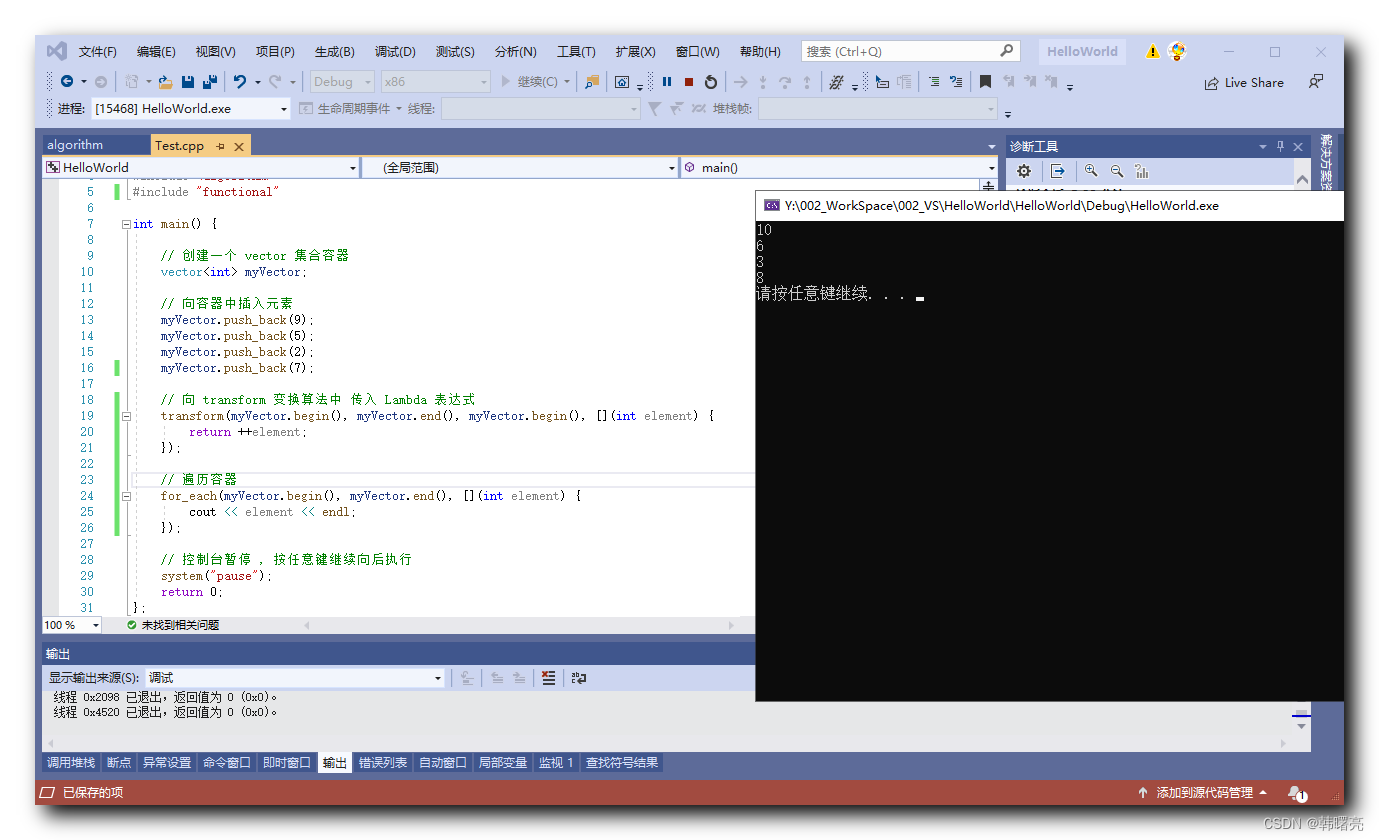The height and width of the screenshot is (840, 1379).
Task: Start a Live Share session
Action: [x=1244, y=82]
